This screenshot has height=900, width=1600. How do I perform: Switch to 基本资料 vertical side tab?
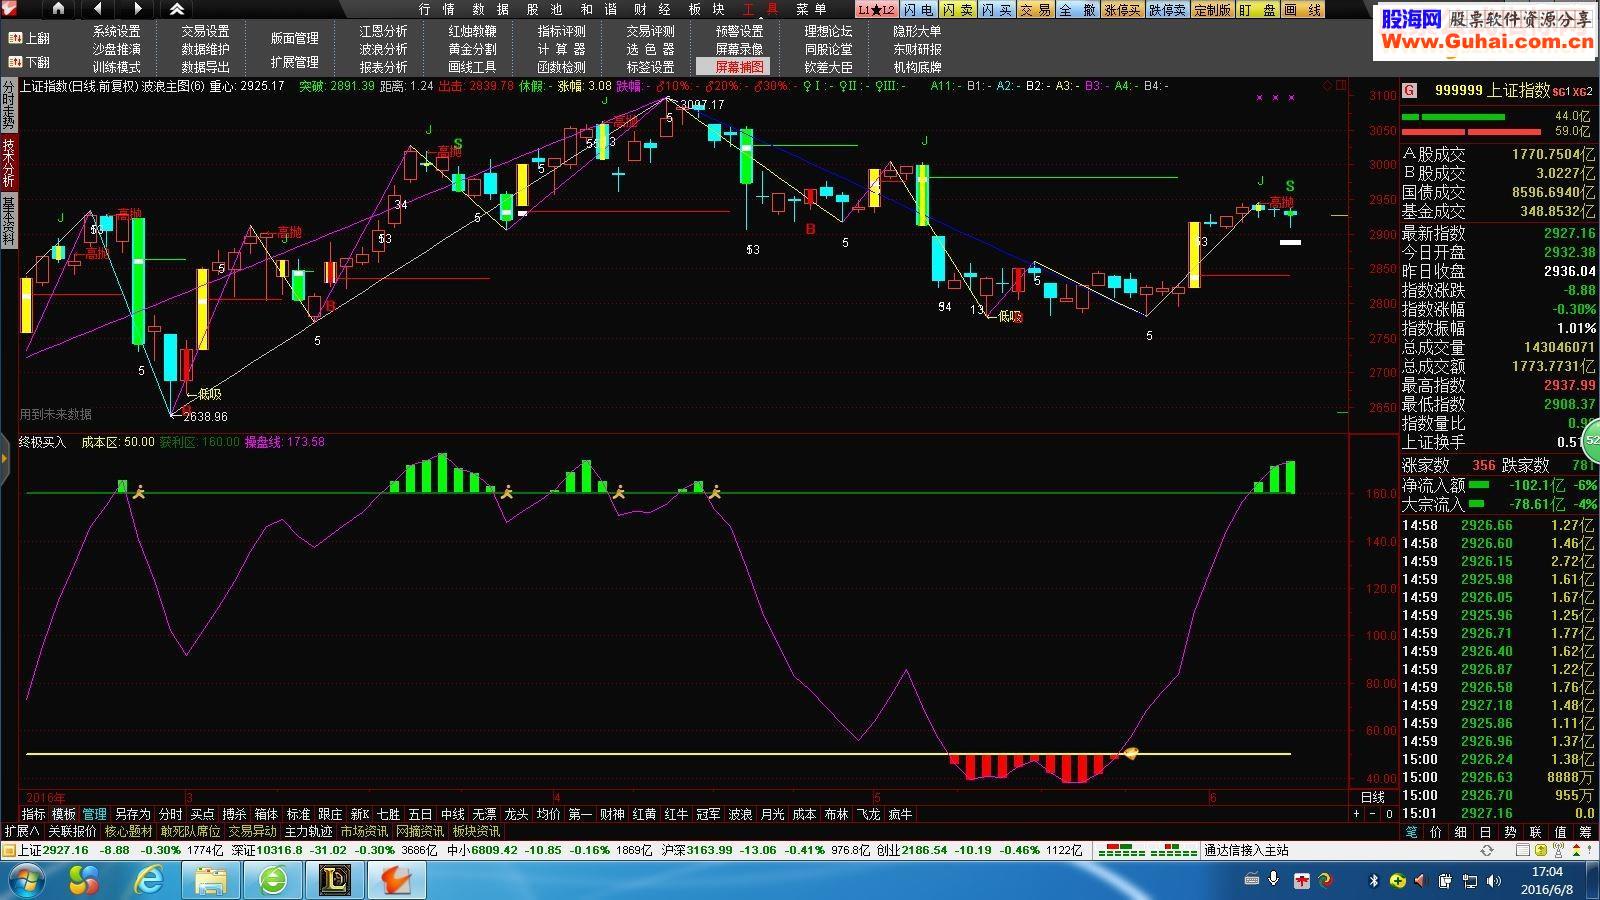8,221
